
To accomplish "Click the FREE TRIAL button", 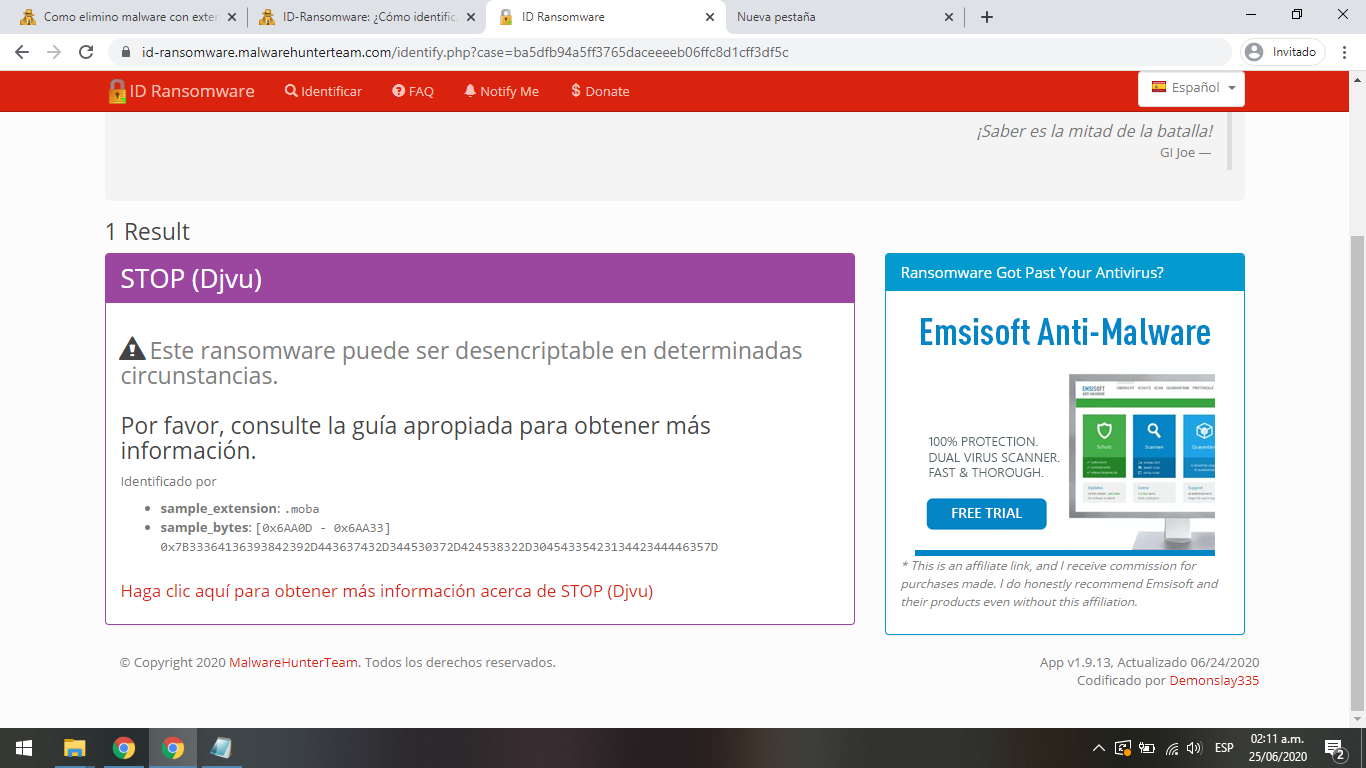I will pos(986,513).
